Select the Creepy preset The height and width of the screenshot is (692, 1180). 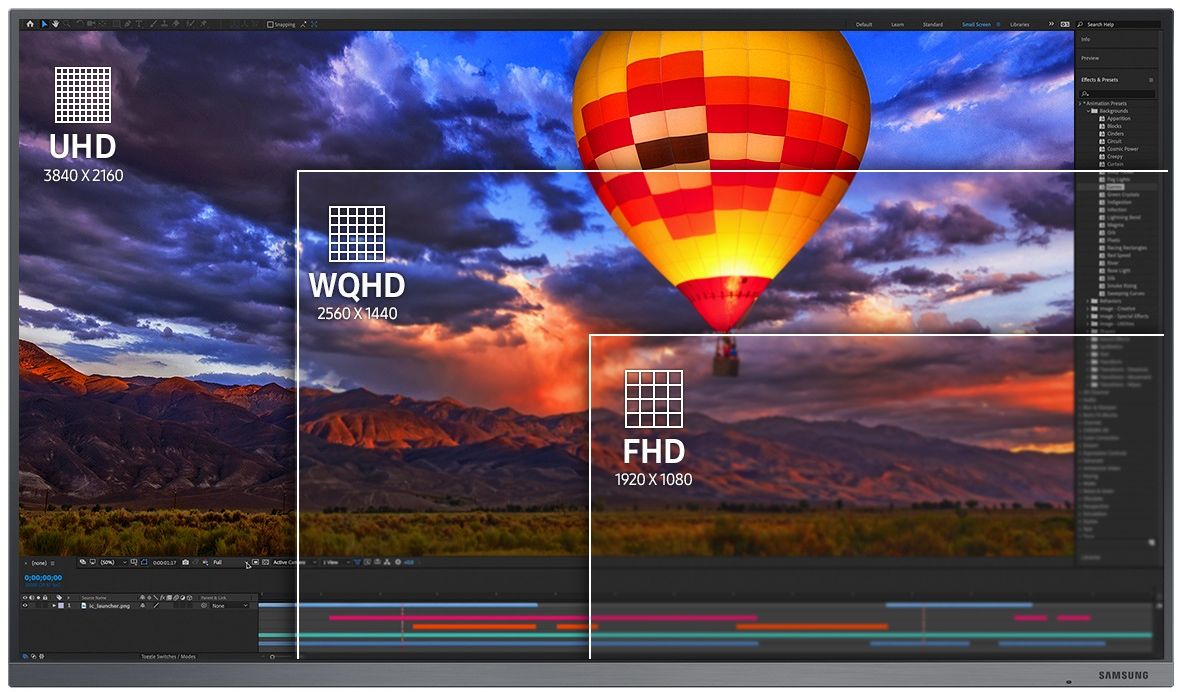point(1115,156)
